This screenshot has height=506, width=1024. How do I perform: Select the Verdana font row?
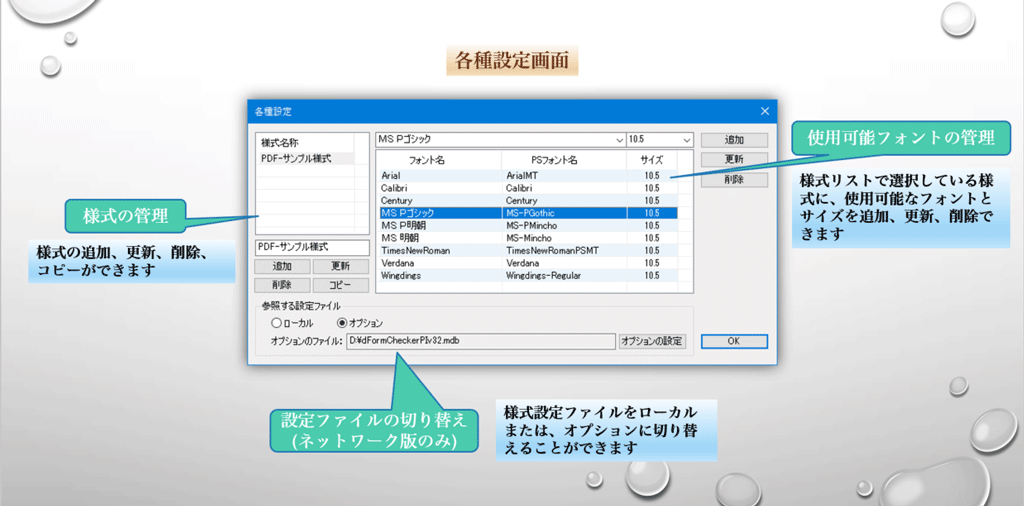[440, 262]
